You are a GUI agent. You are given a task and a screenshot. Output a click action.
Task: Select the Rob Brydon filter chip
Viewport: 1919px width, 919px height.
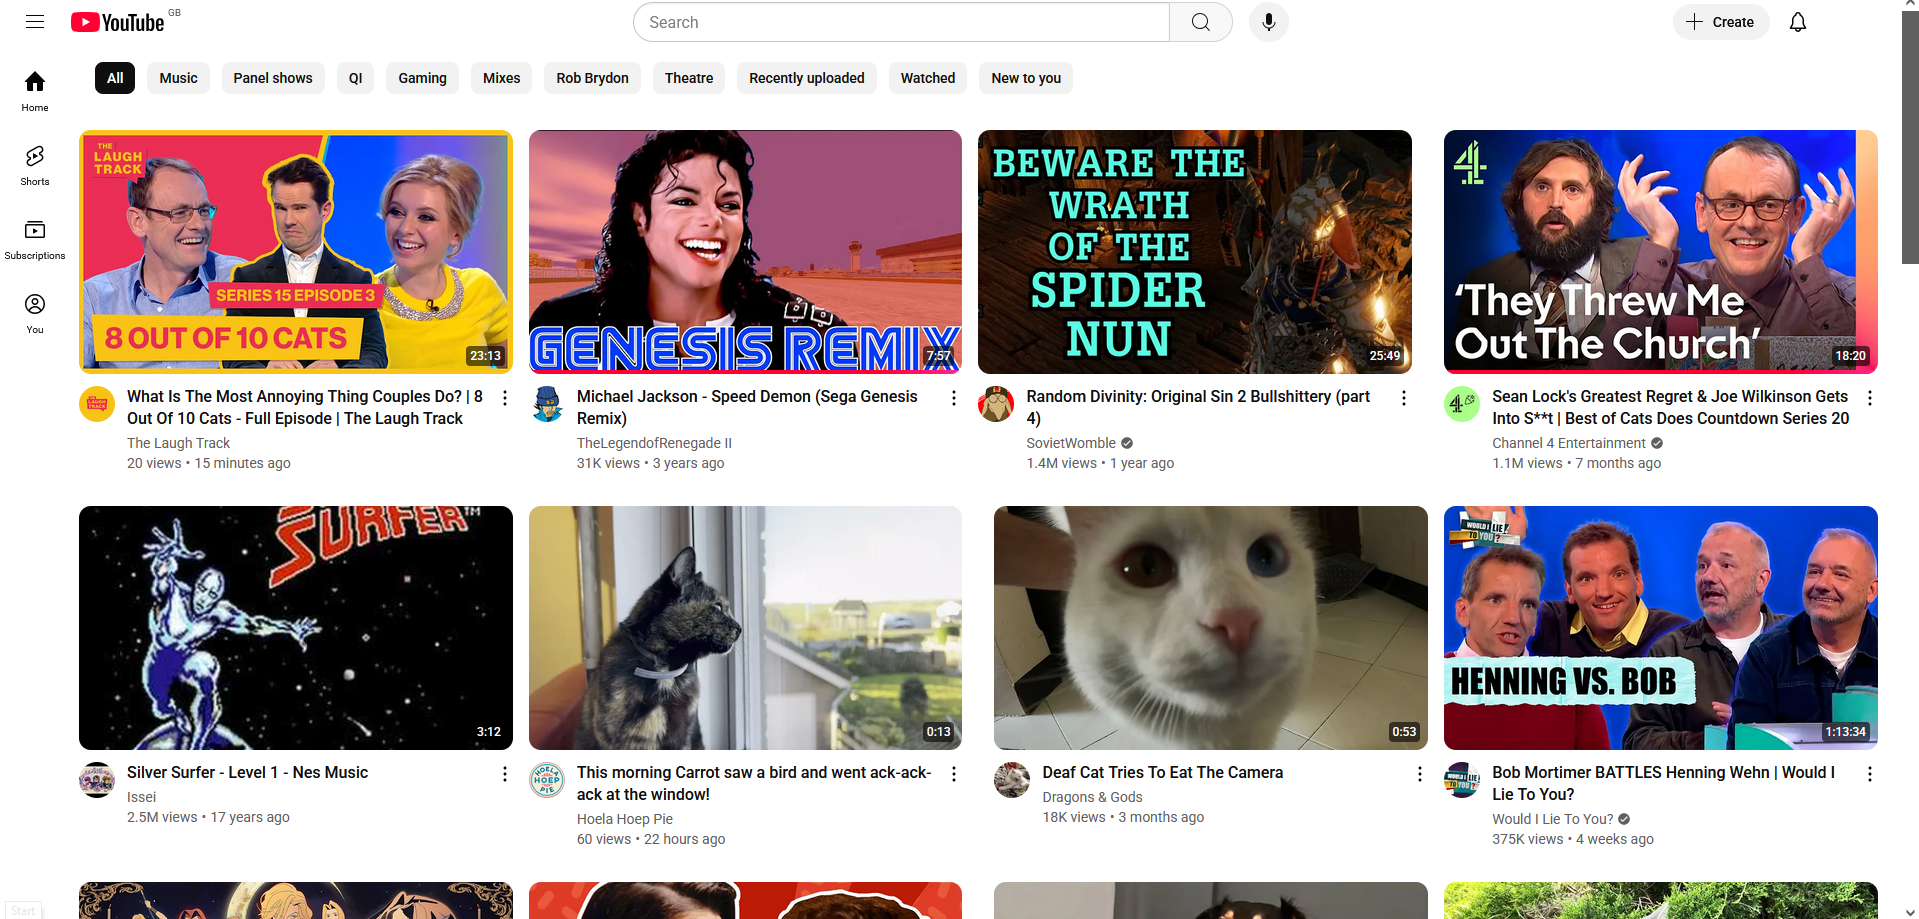592,78
